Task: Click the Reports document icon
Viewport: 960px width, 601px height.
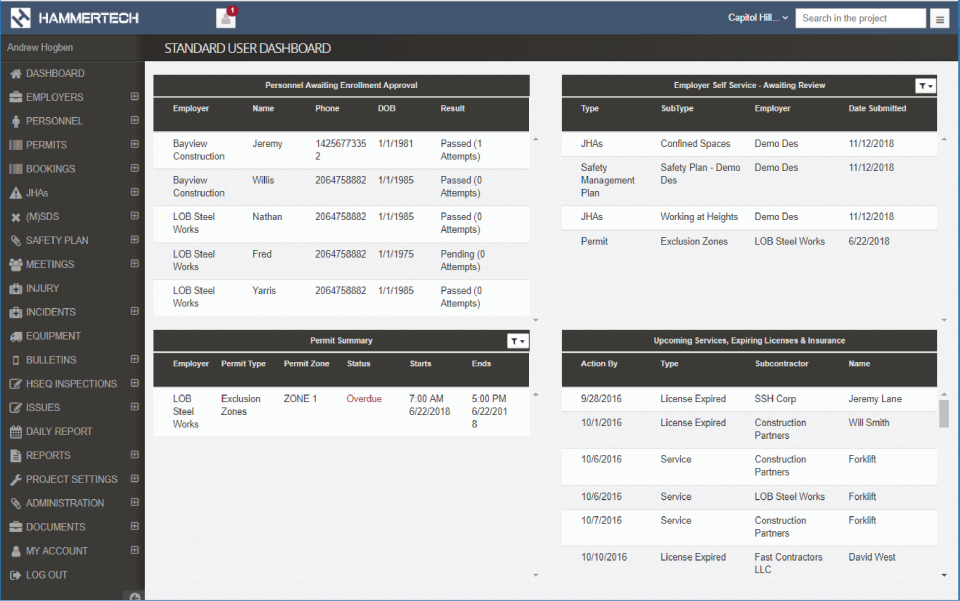Action: (16, 455)
